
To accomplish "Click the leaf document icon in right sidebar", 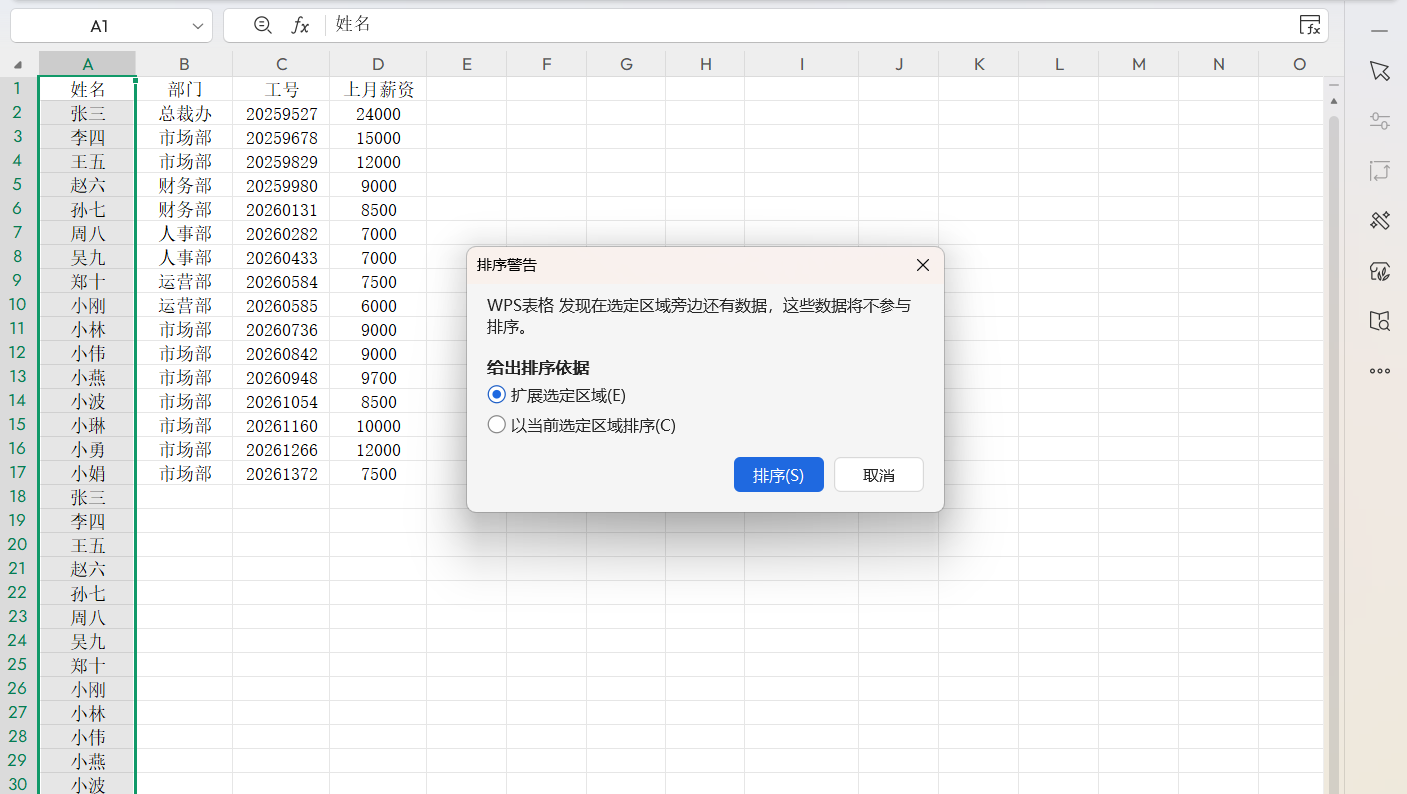I will (1380, 271).
